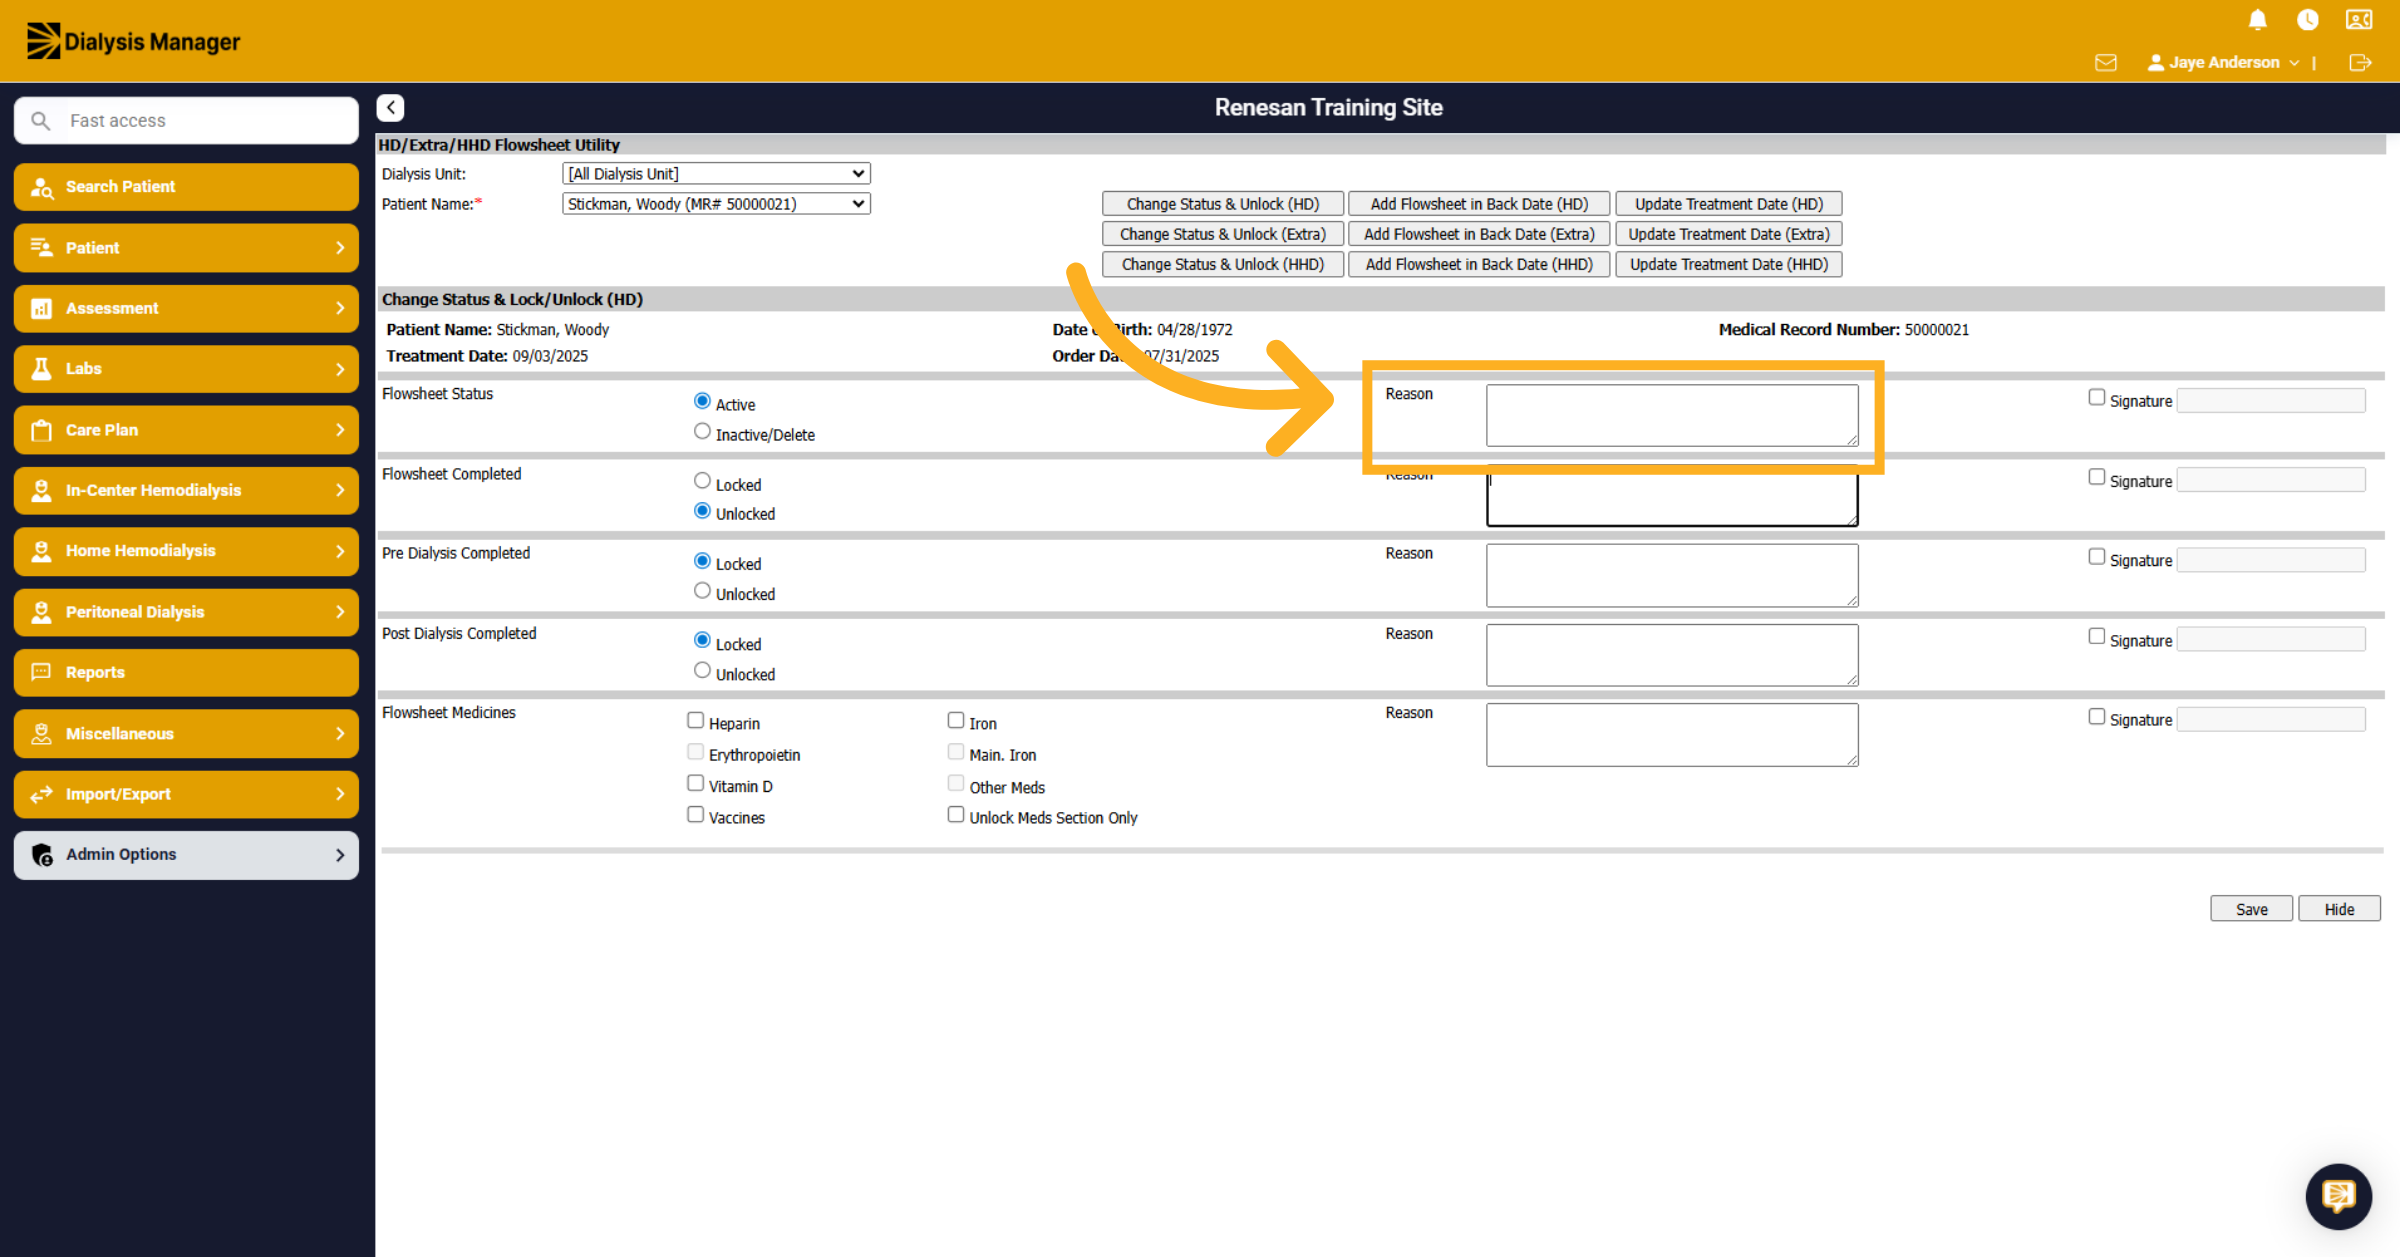Image resolution: width=2400 pixels, height=1257 pixels.
Task: Click the Assessment chart icon
Action: click(41, 308)
